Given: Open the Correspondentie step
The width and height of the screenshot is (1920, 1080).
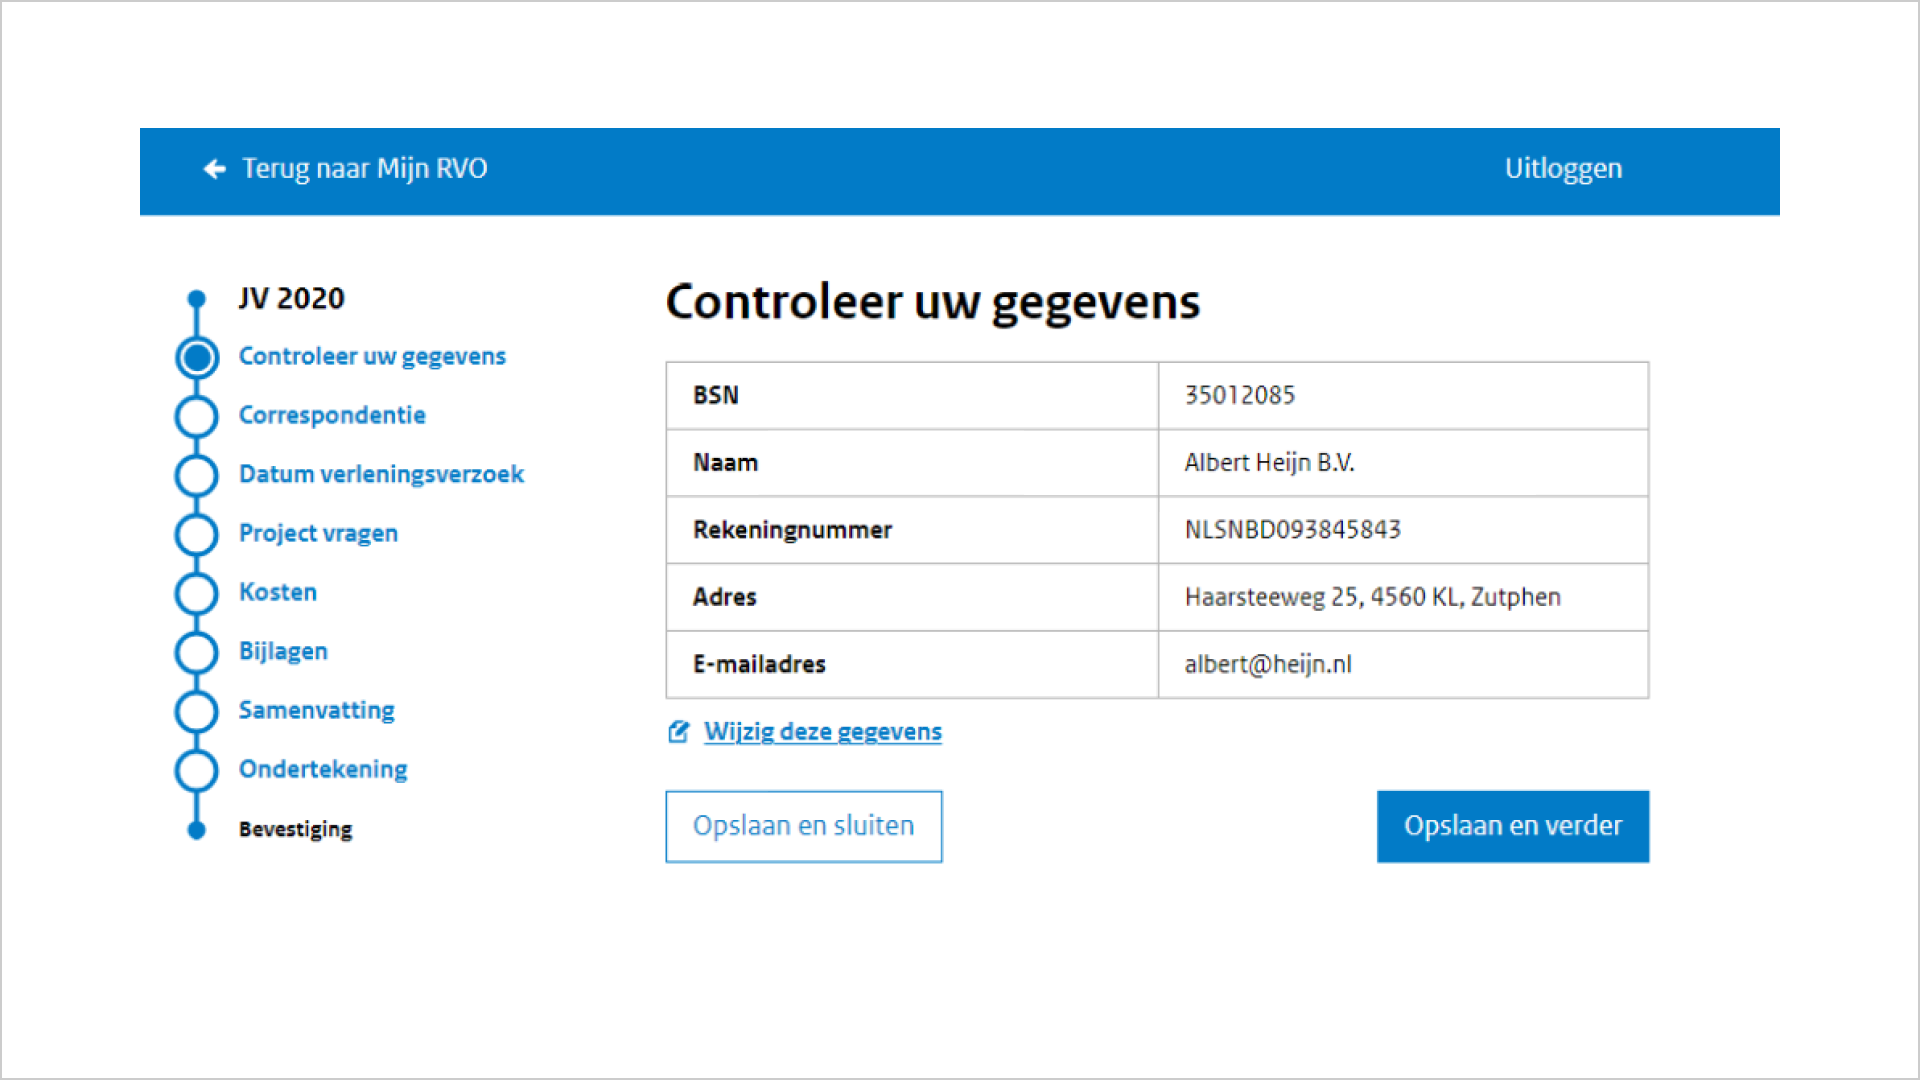Looking at the screenshot, I should pyautogui.click(x=332, y=416).
